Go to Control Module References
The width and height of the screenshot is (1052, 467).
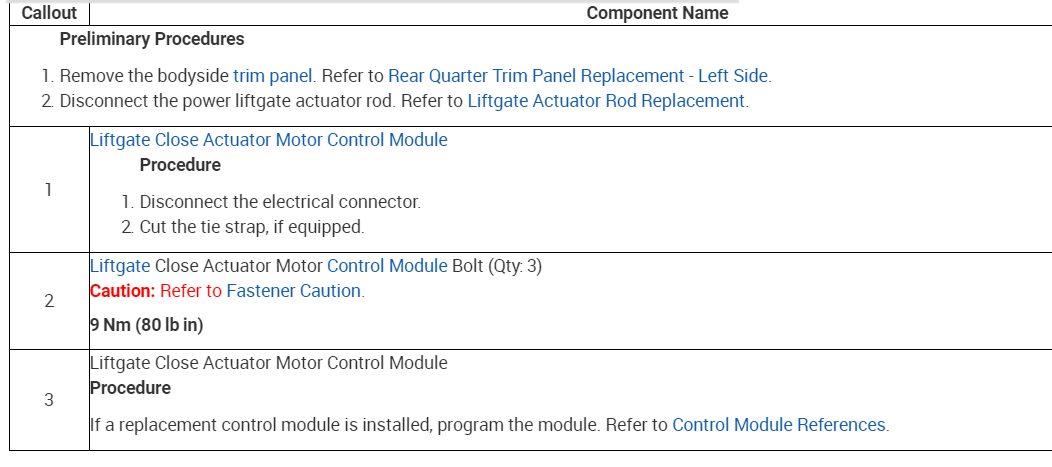[779, 425]
